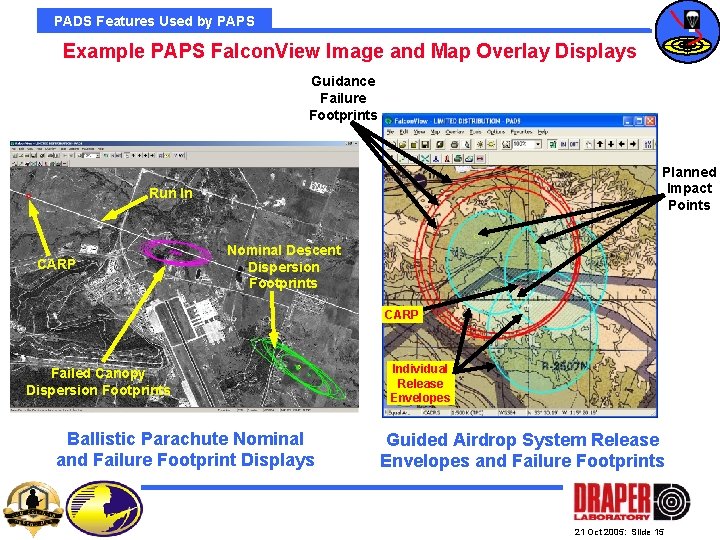Screen dimensions: 720x540
Task: Minimize the FalconView PADS window
Action: [628, 121]
